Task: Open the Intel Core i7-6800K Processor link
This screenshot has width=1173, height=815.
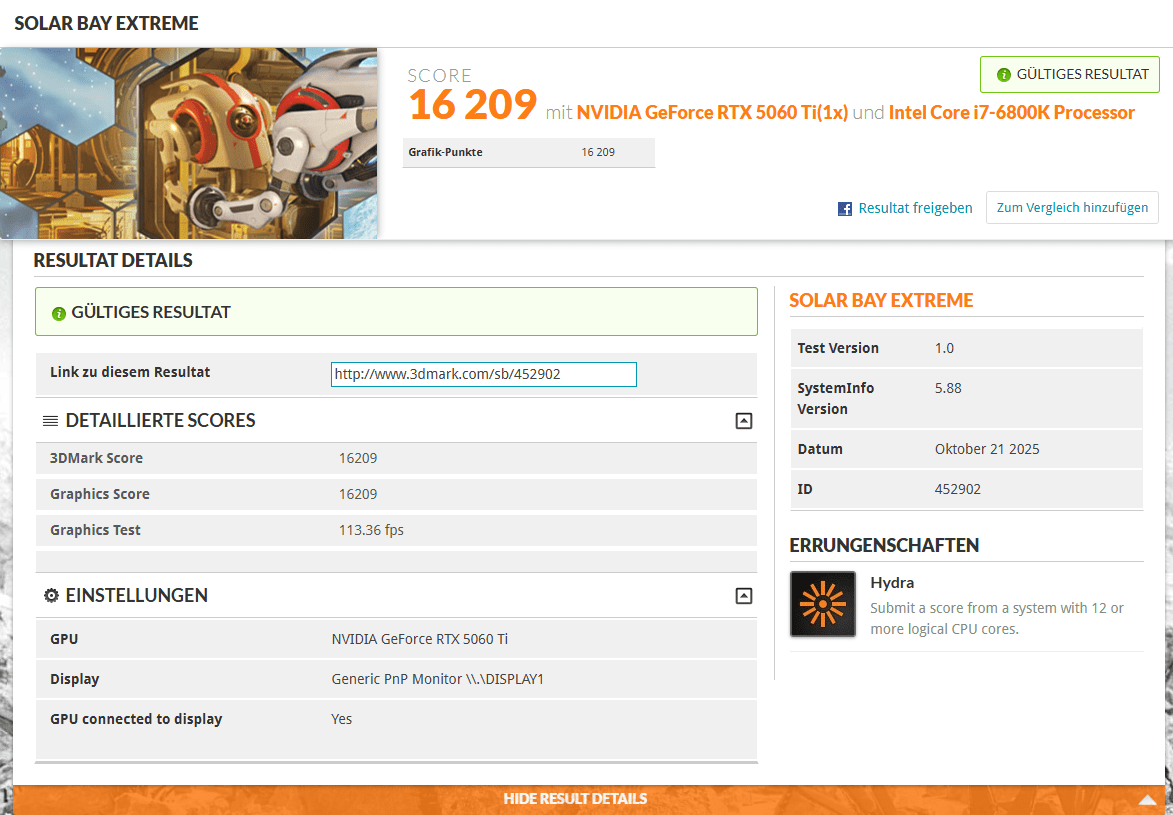Action: [x=1011, y=112]
